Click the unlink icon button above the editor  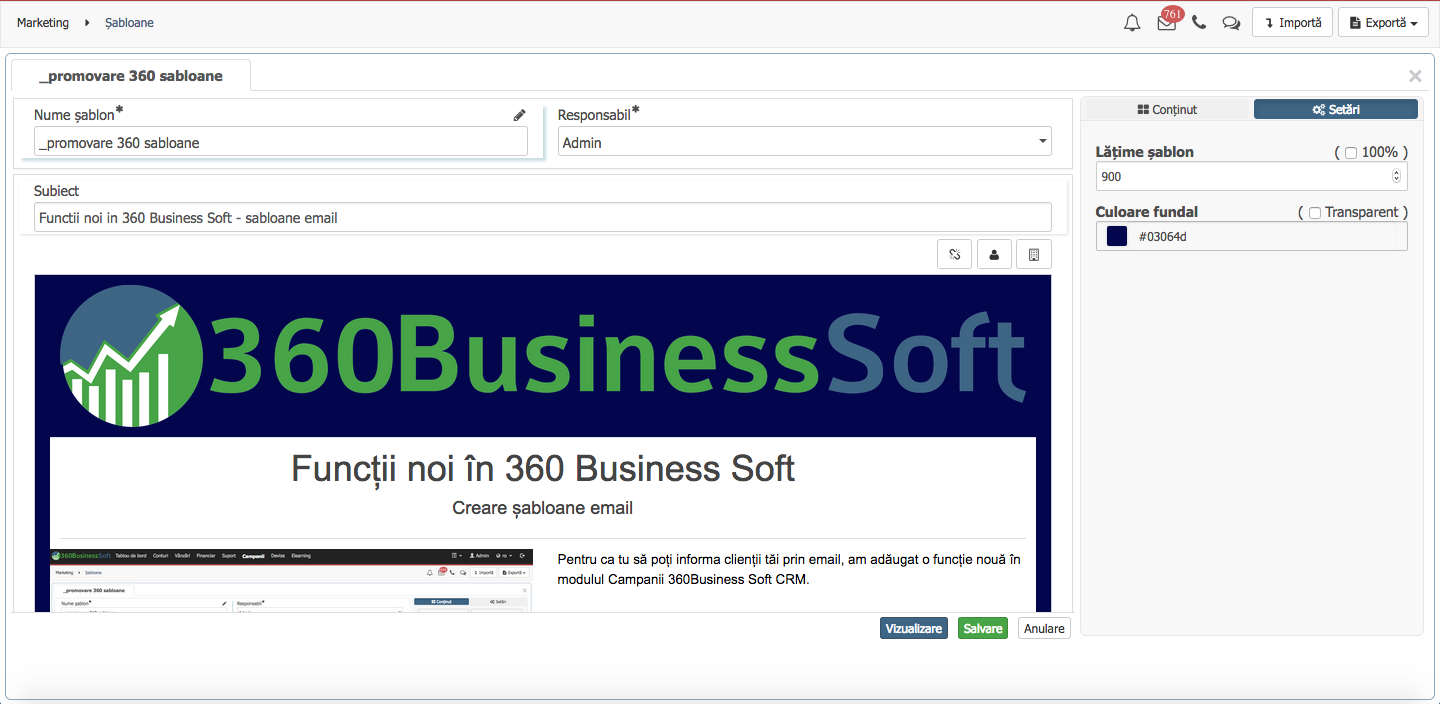954,255
